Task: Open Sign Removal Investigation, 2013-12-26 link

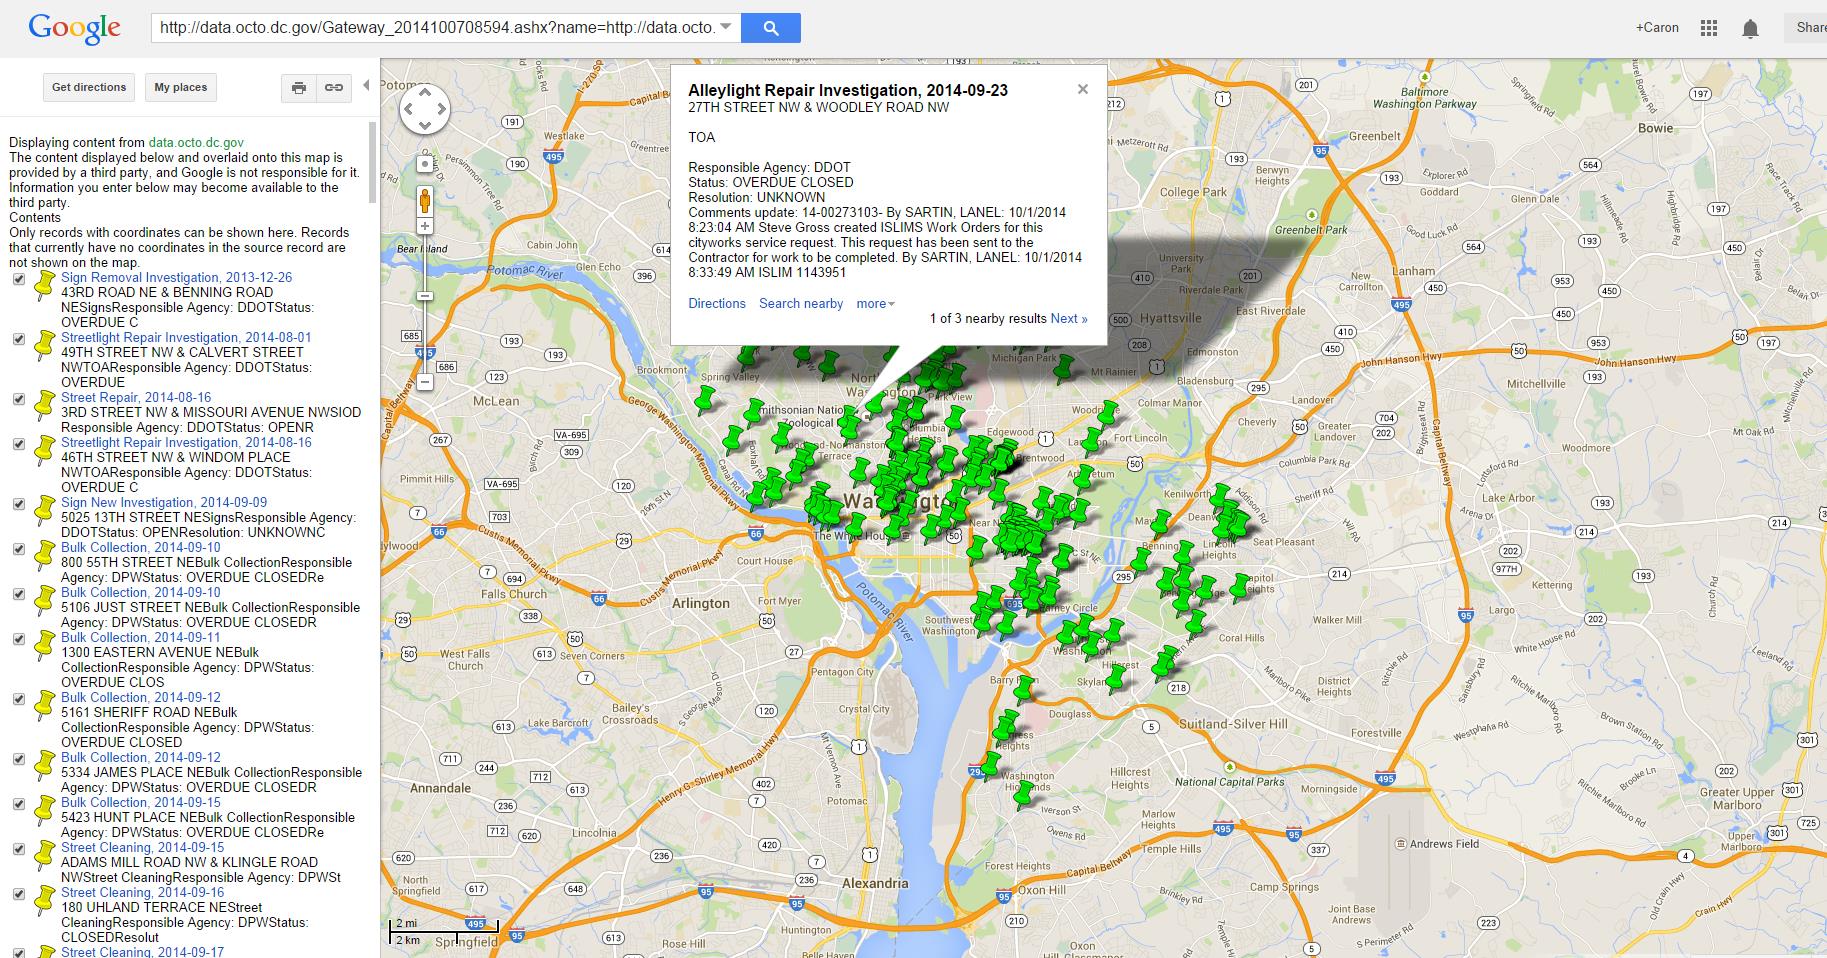Action: (x=177, y=278)
